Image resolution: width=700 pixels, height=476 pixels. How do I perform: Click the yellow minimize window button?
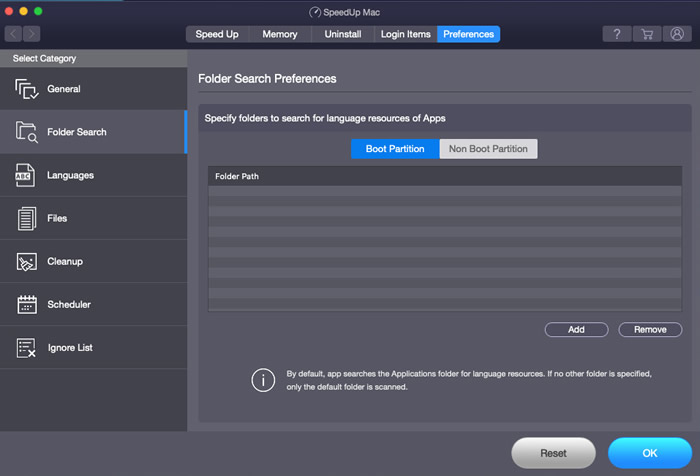(23, 11)
